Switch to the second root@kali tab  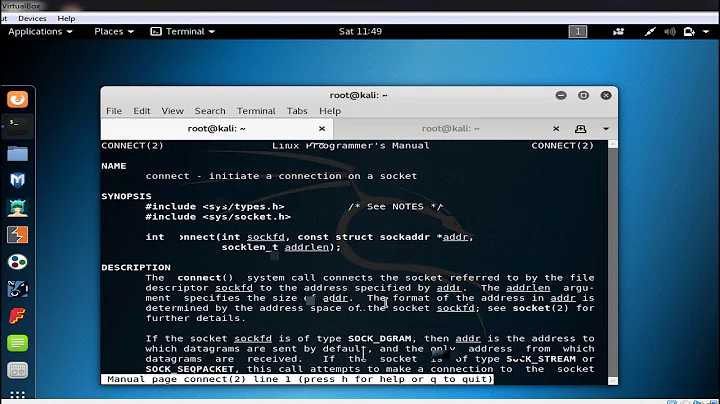point(450,129)
